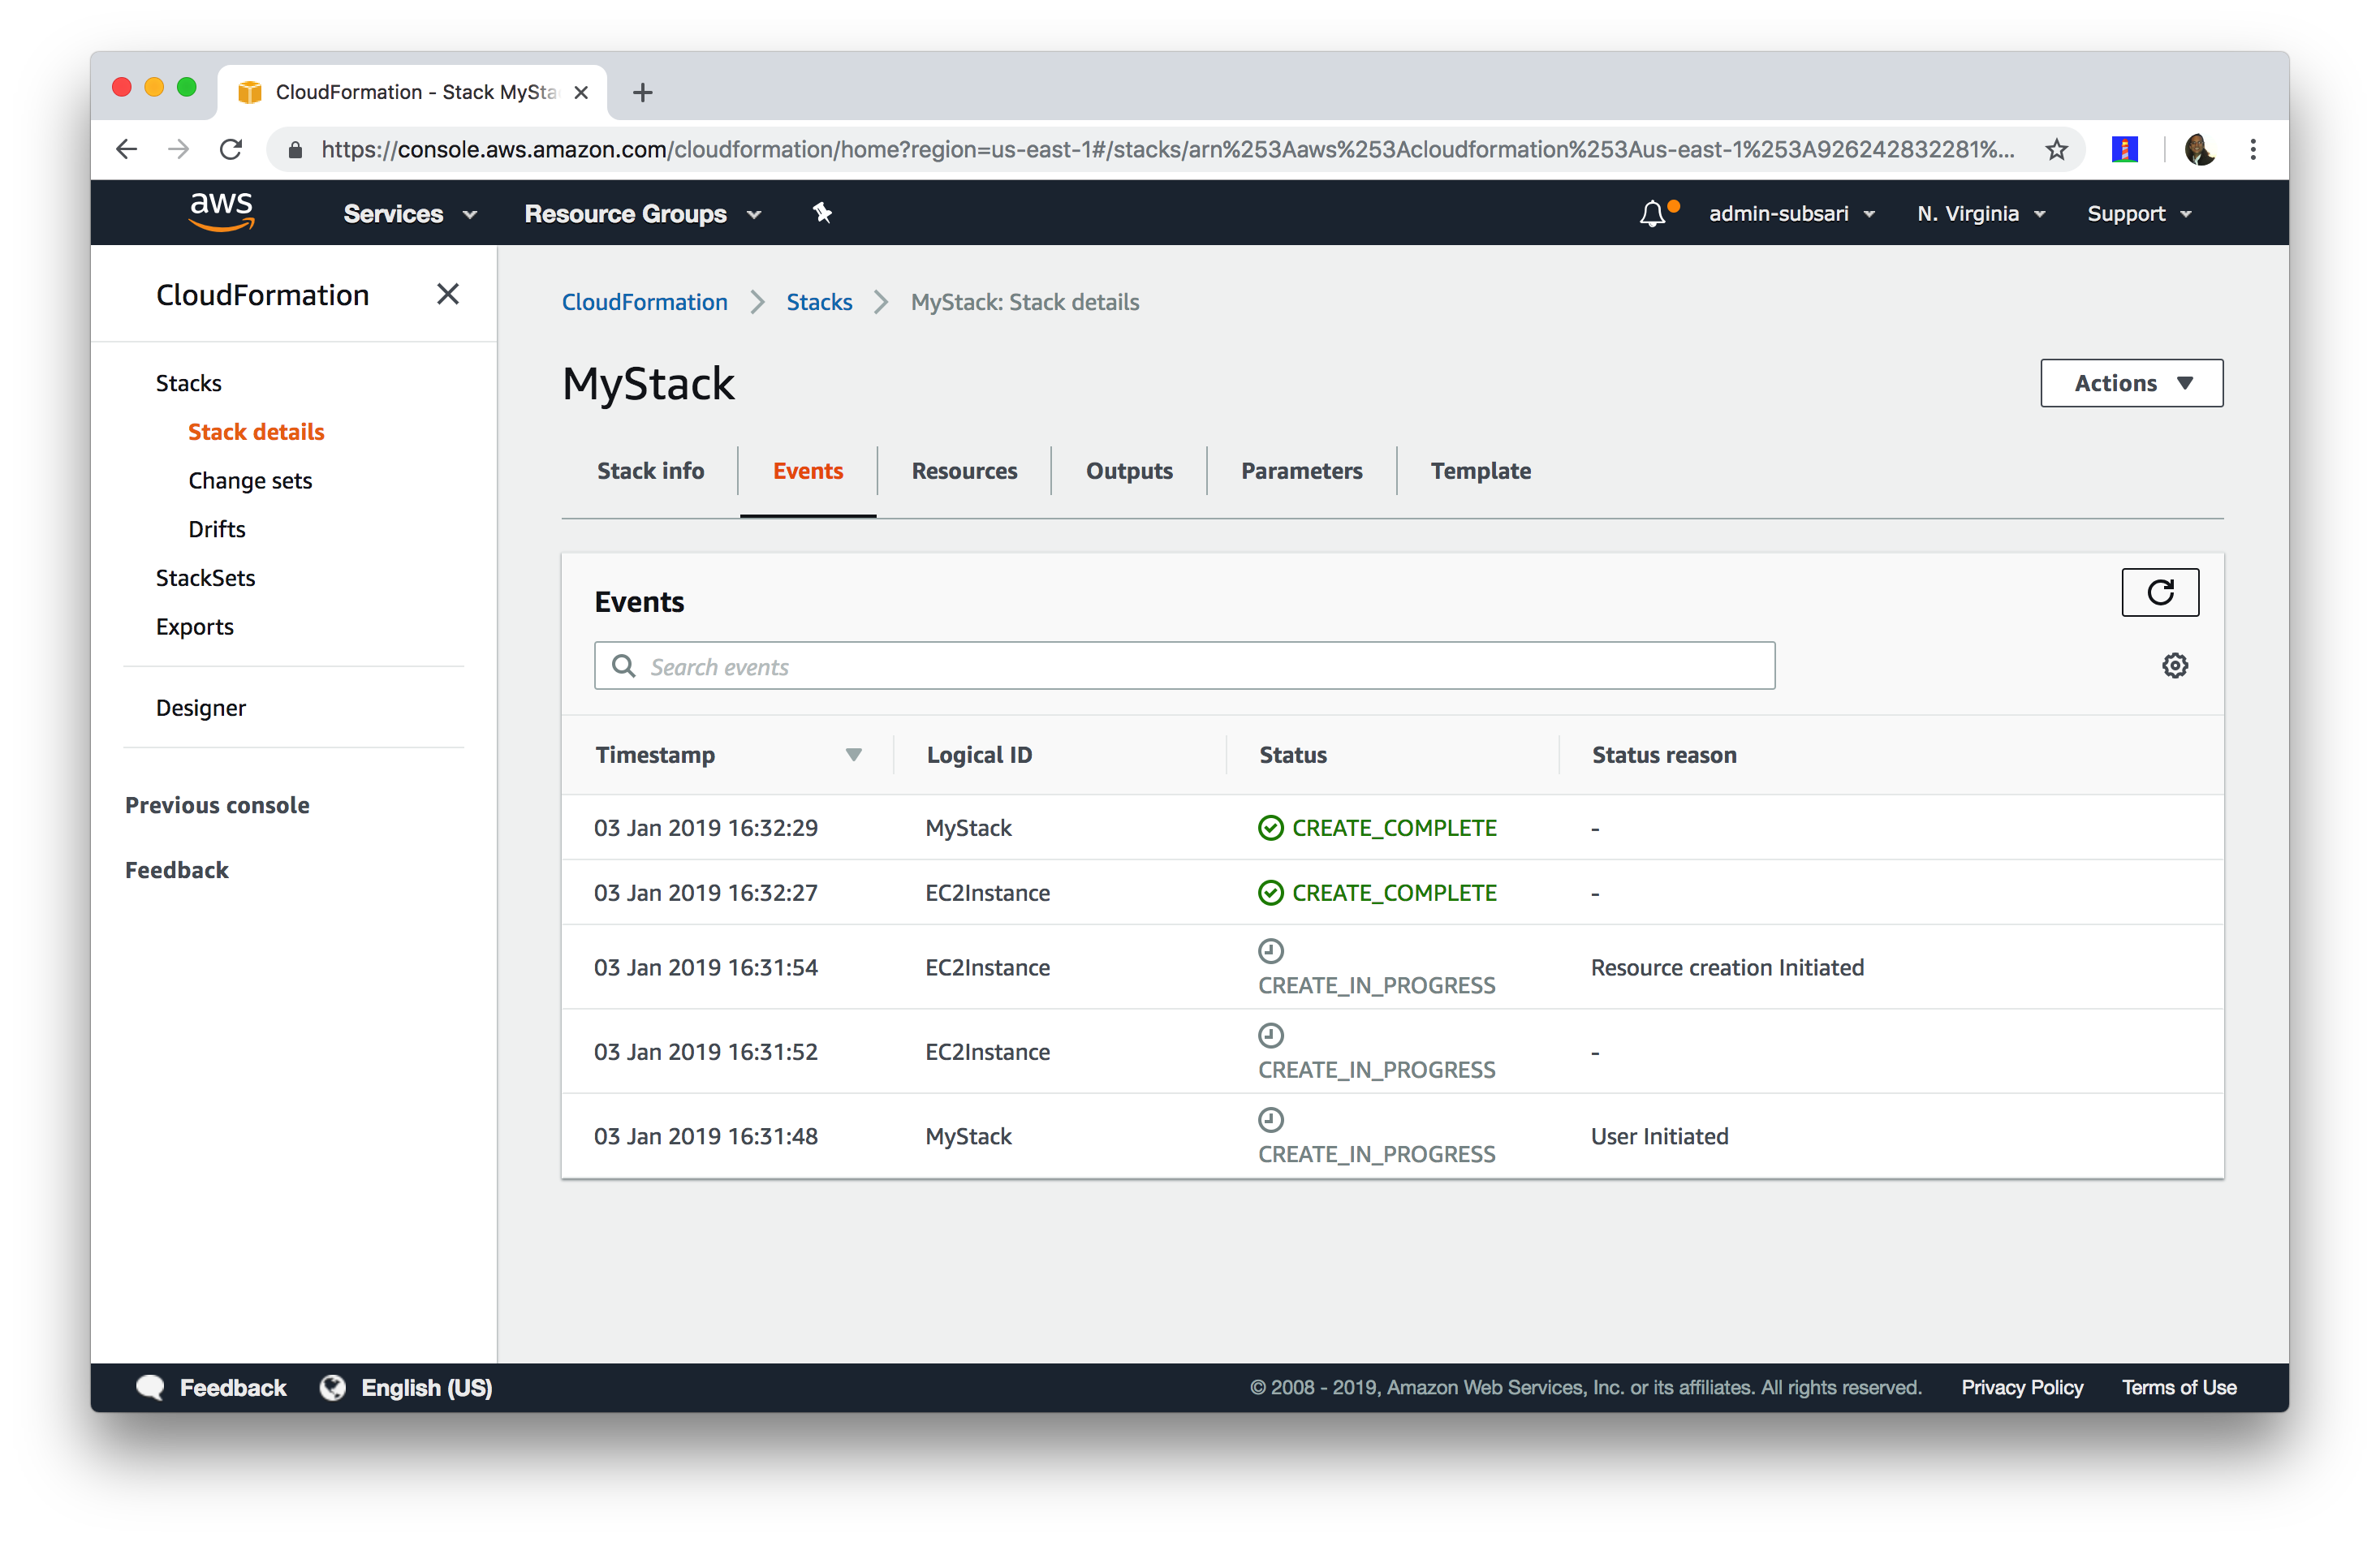This screenshot has width=2380, height=1542.
Task: Open the Services dropdown menu
Action: click(409, 214)
